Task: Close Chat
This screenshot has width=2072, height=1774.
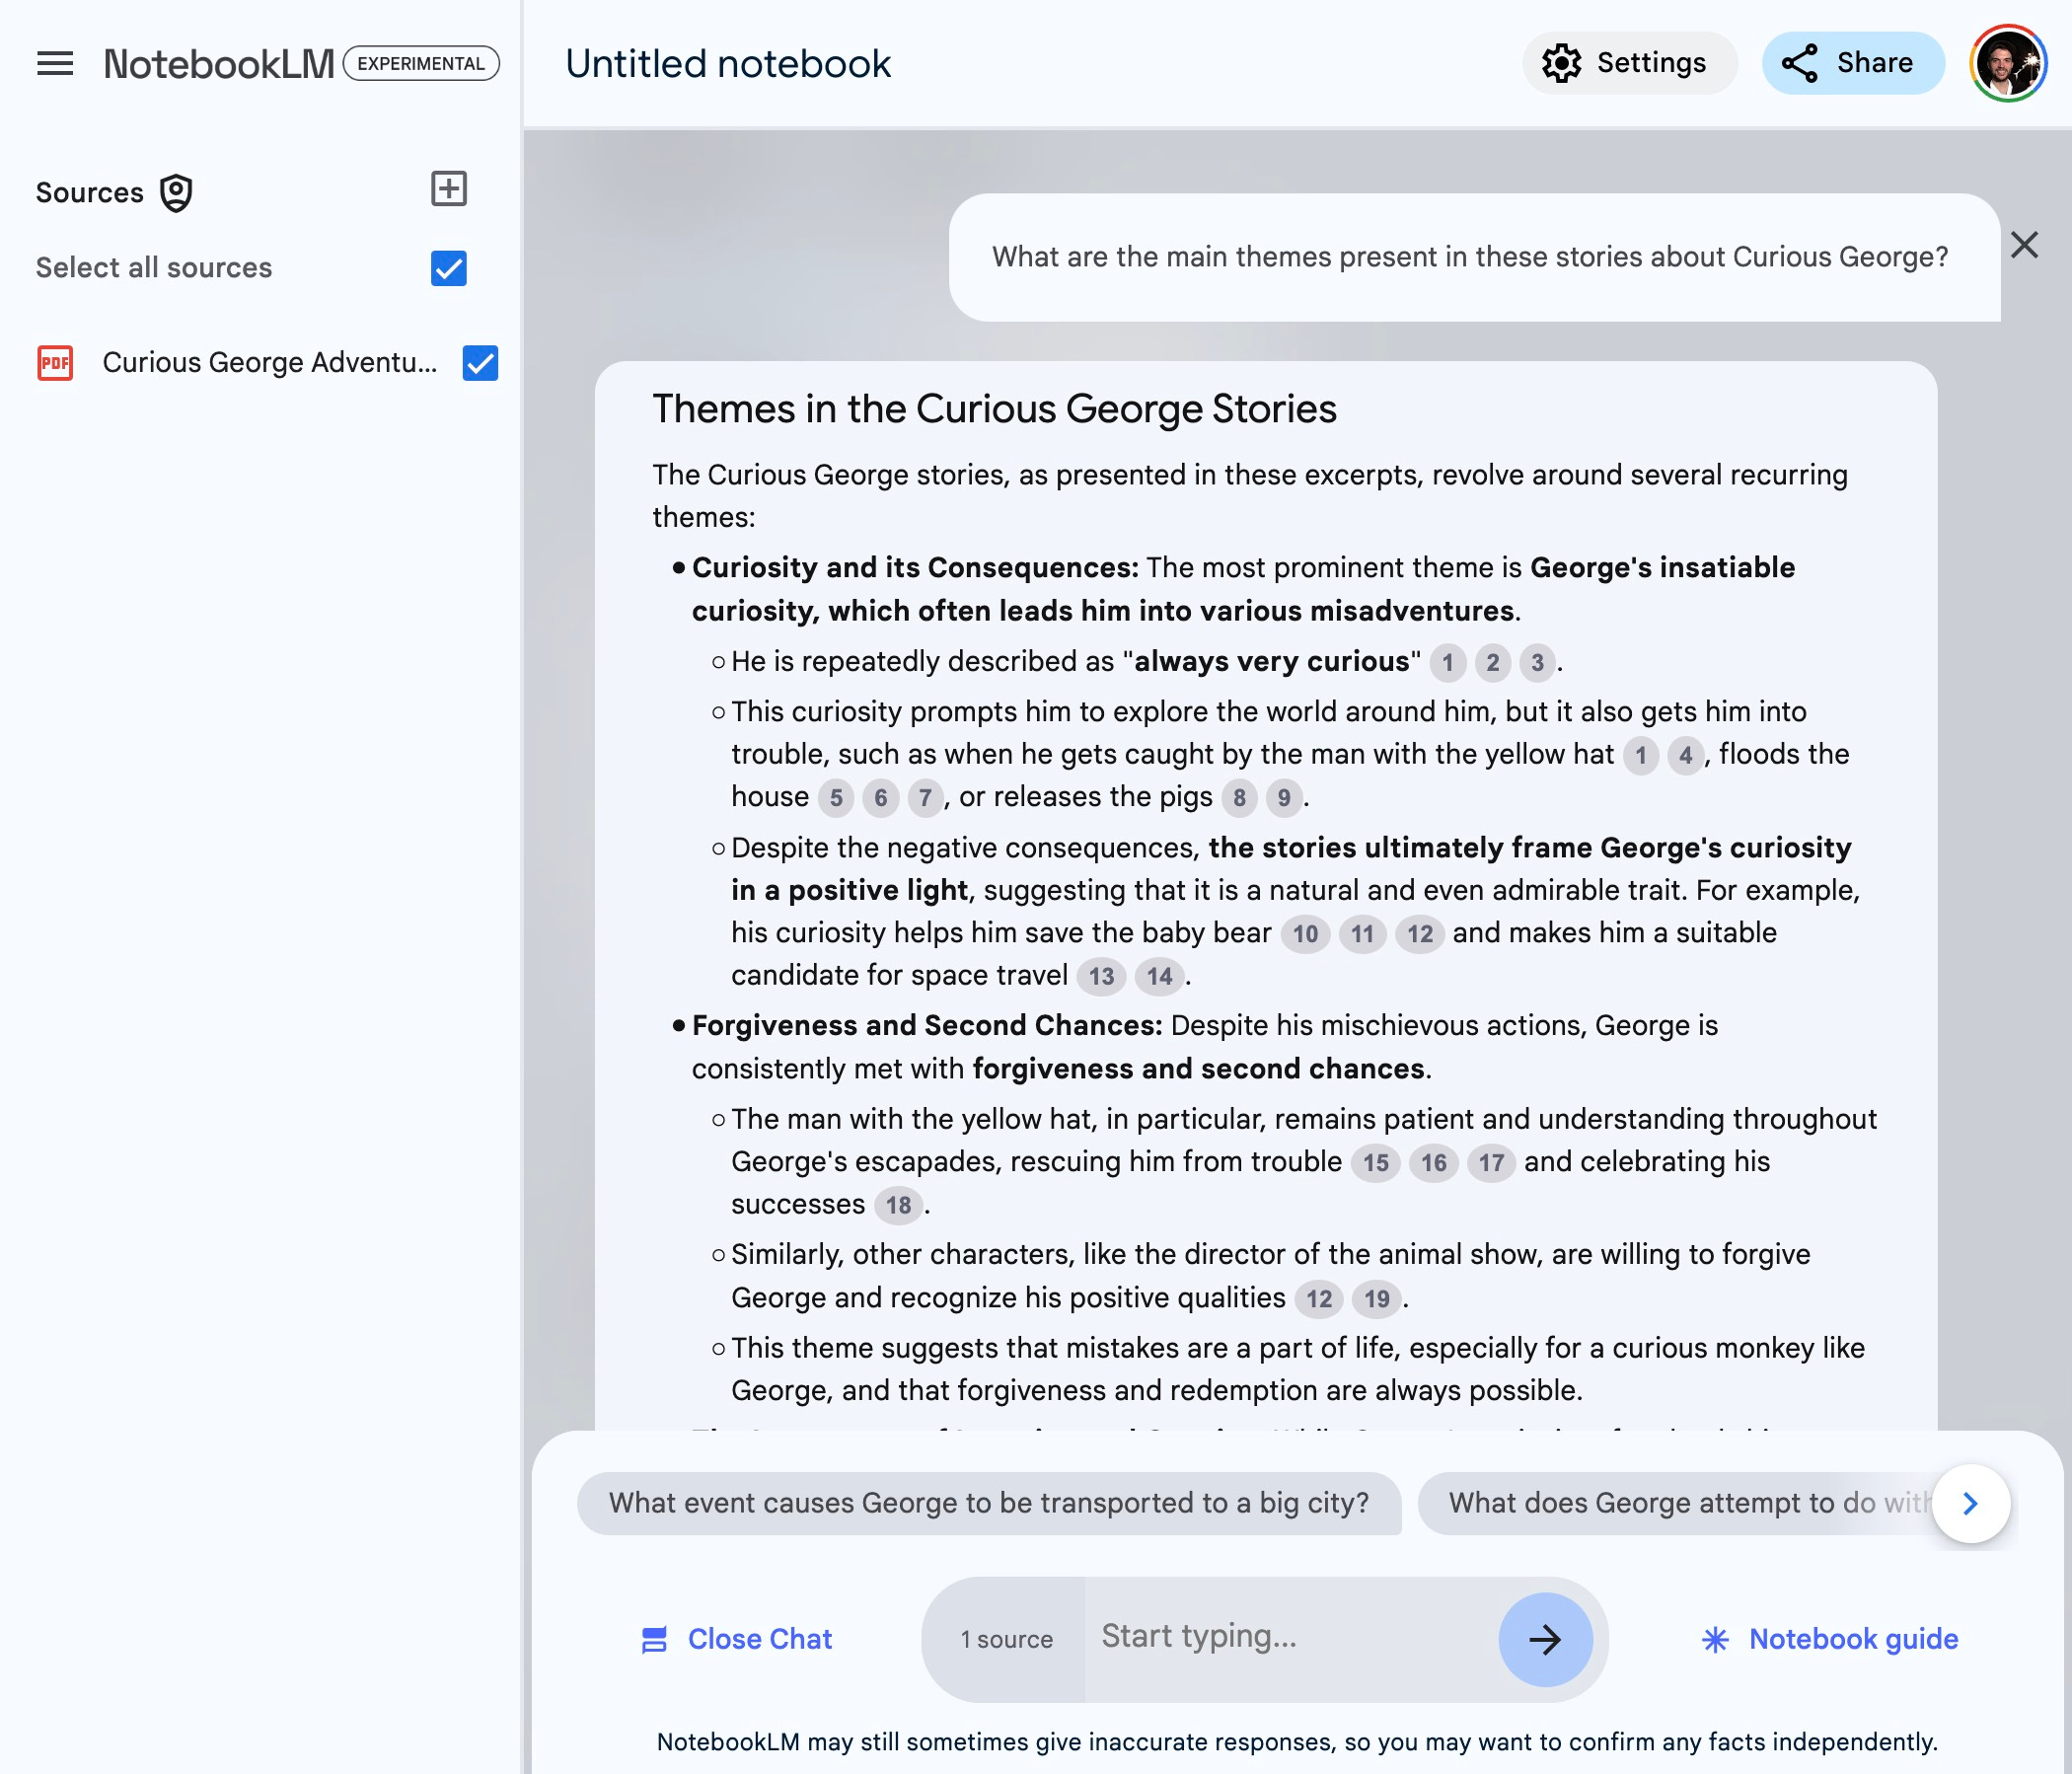Action: (x=737, y=1639)
